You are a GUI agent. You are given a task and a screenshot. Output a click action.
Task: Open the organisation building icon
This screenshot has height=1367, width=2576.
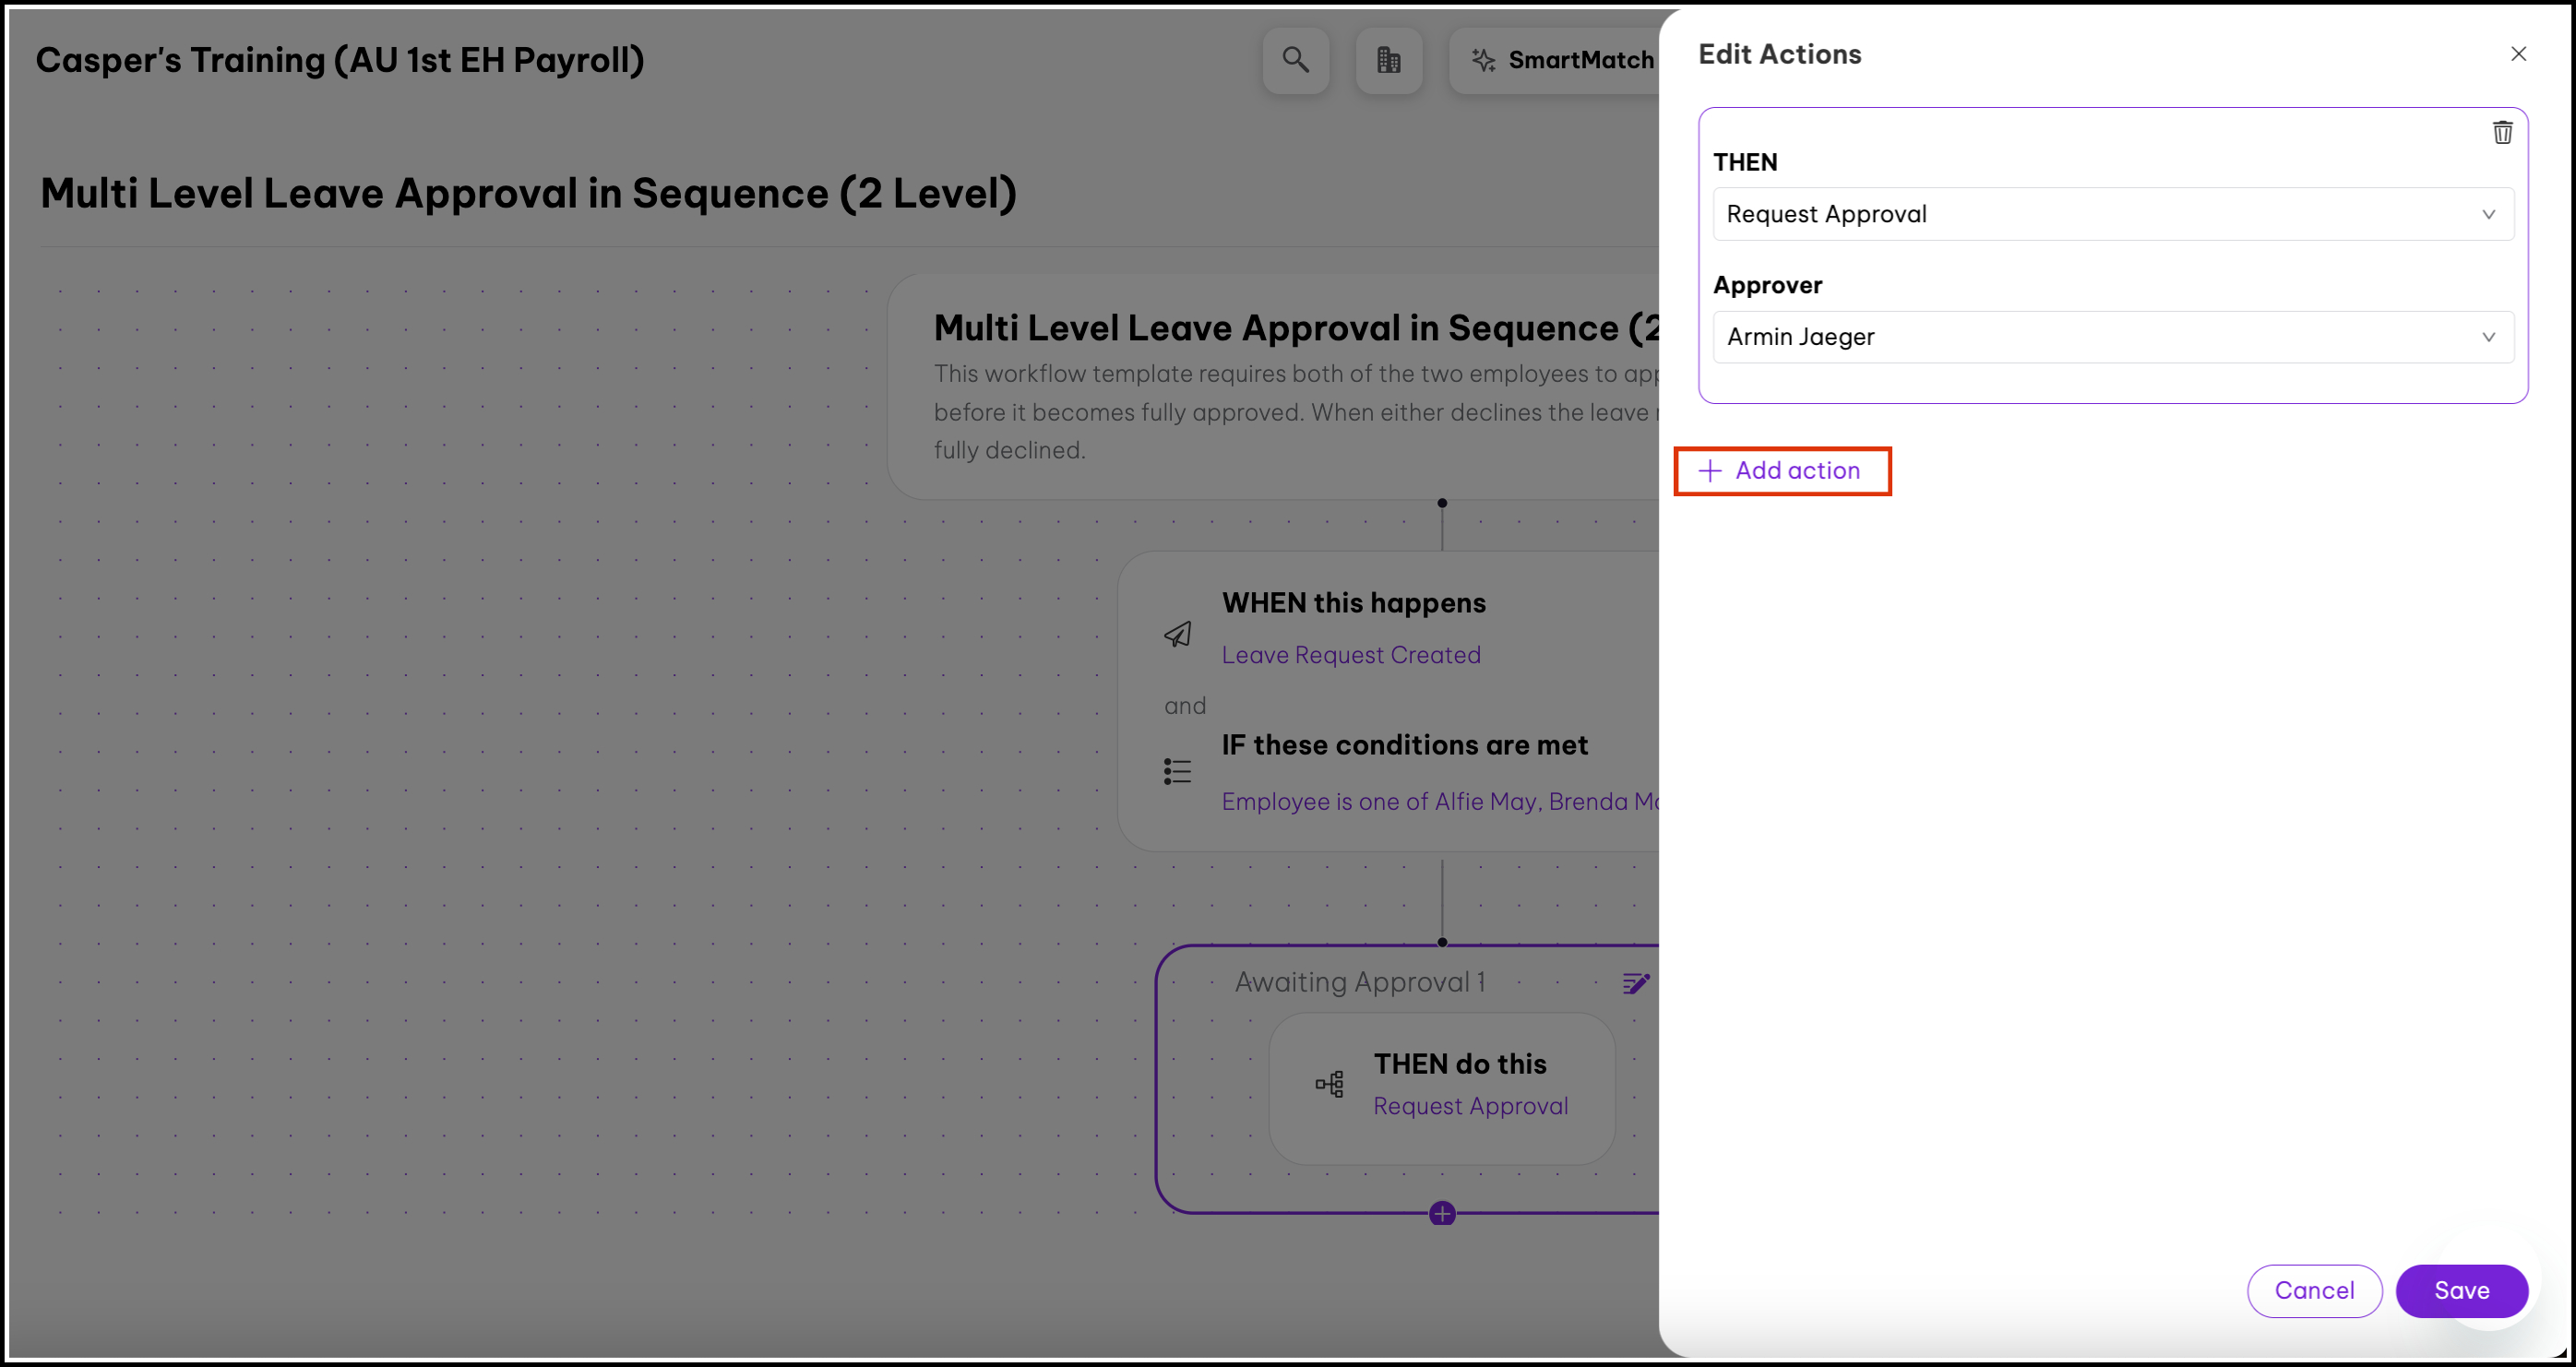pos(1388,60)
